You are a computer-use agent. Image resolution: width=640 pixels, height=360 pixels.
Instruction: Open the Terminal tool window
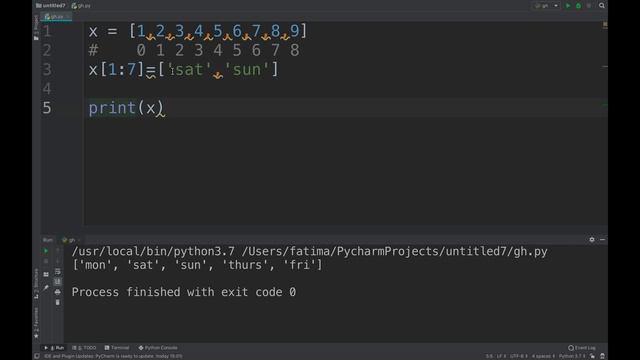pyautogui.click(x=117, y=348)
